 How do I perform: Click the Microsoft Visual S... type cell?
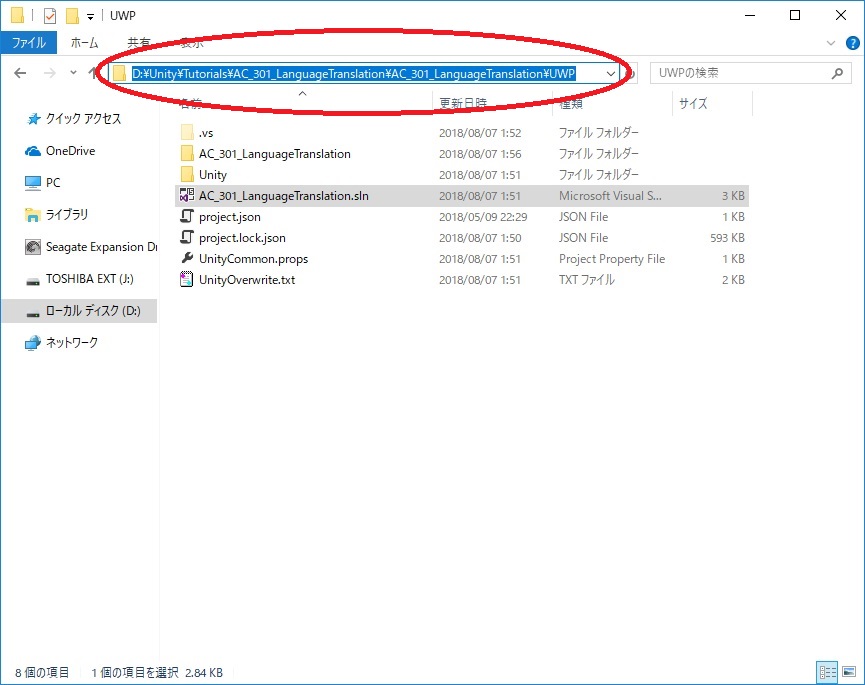click(610, 196)
